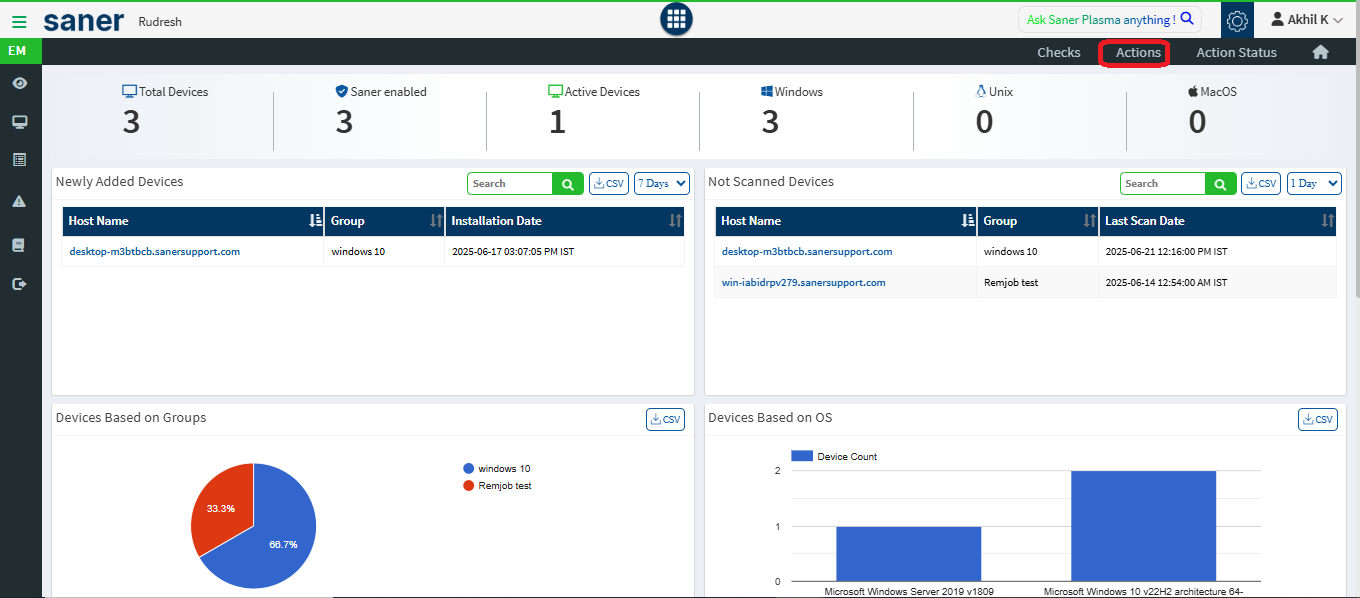Click the Active Devices green monitor icon
Image resolution: width=1360 pixels, height=598 pixels.
tap(555, 91)
